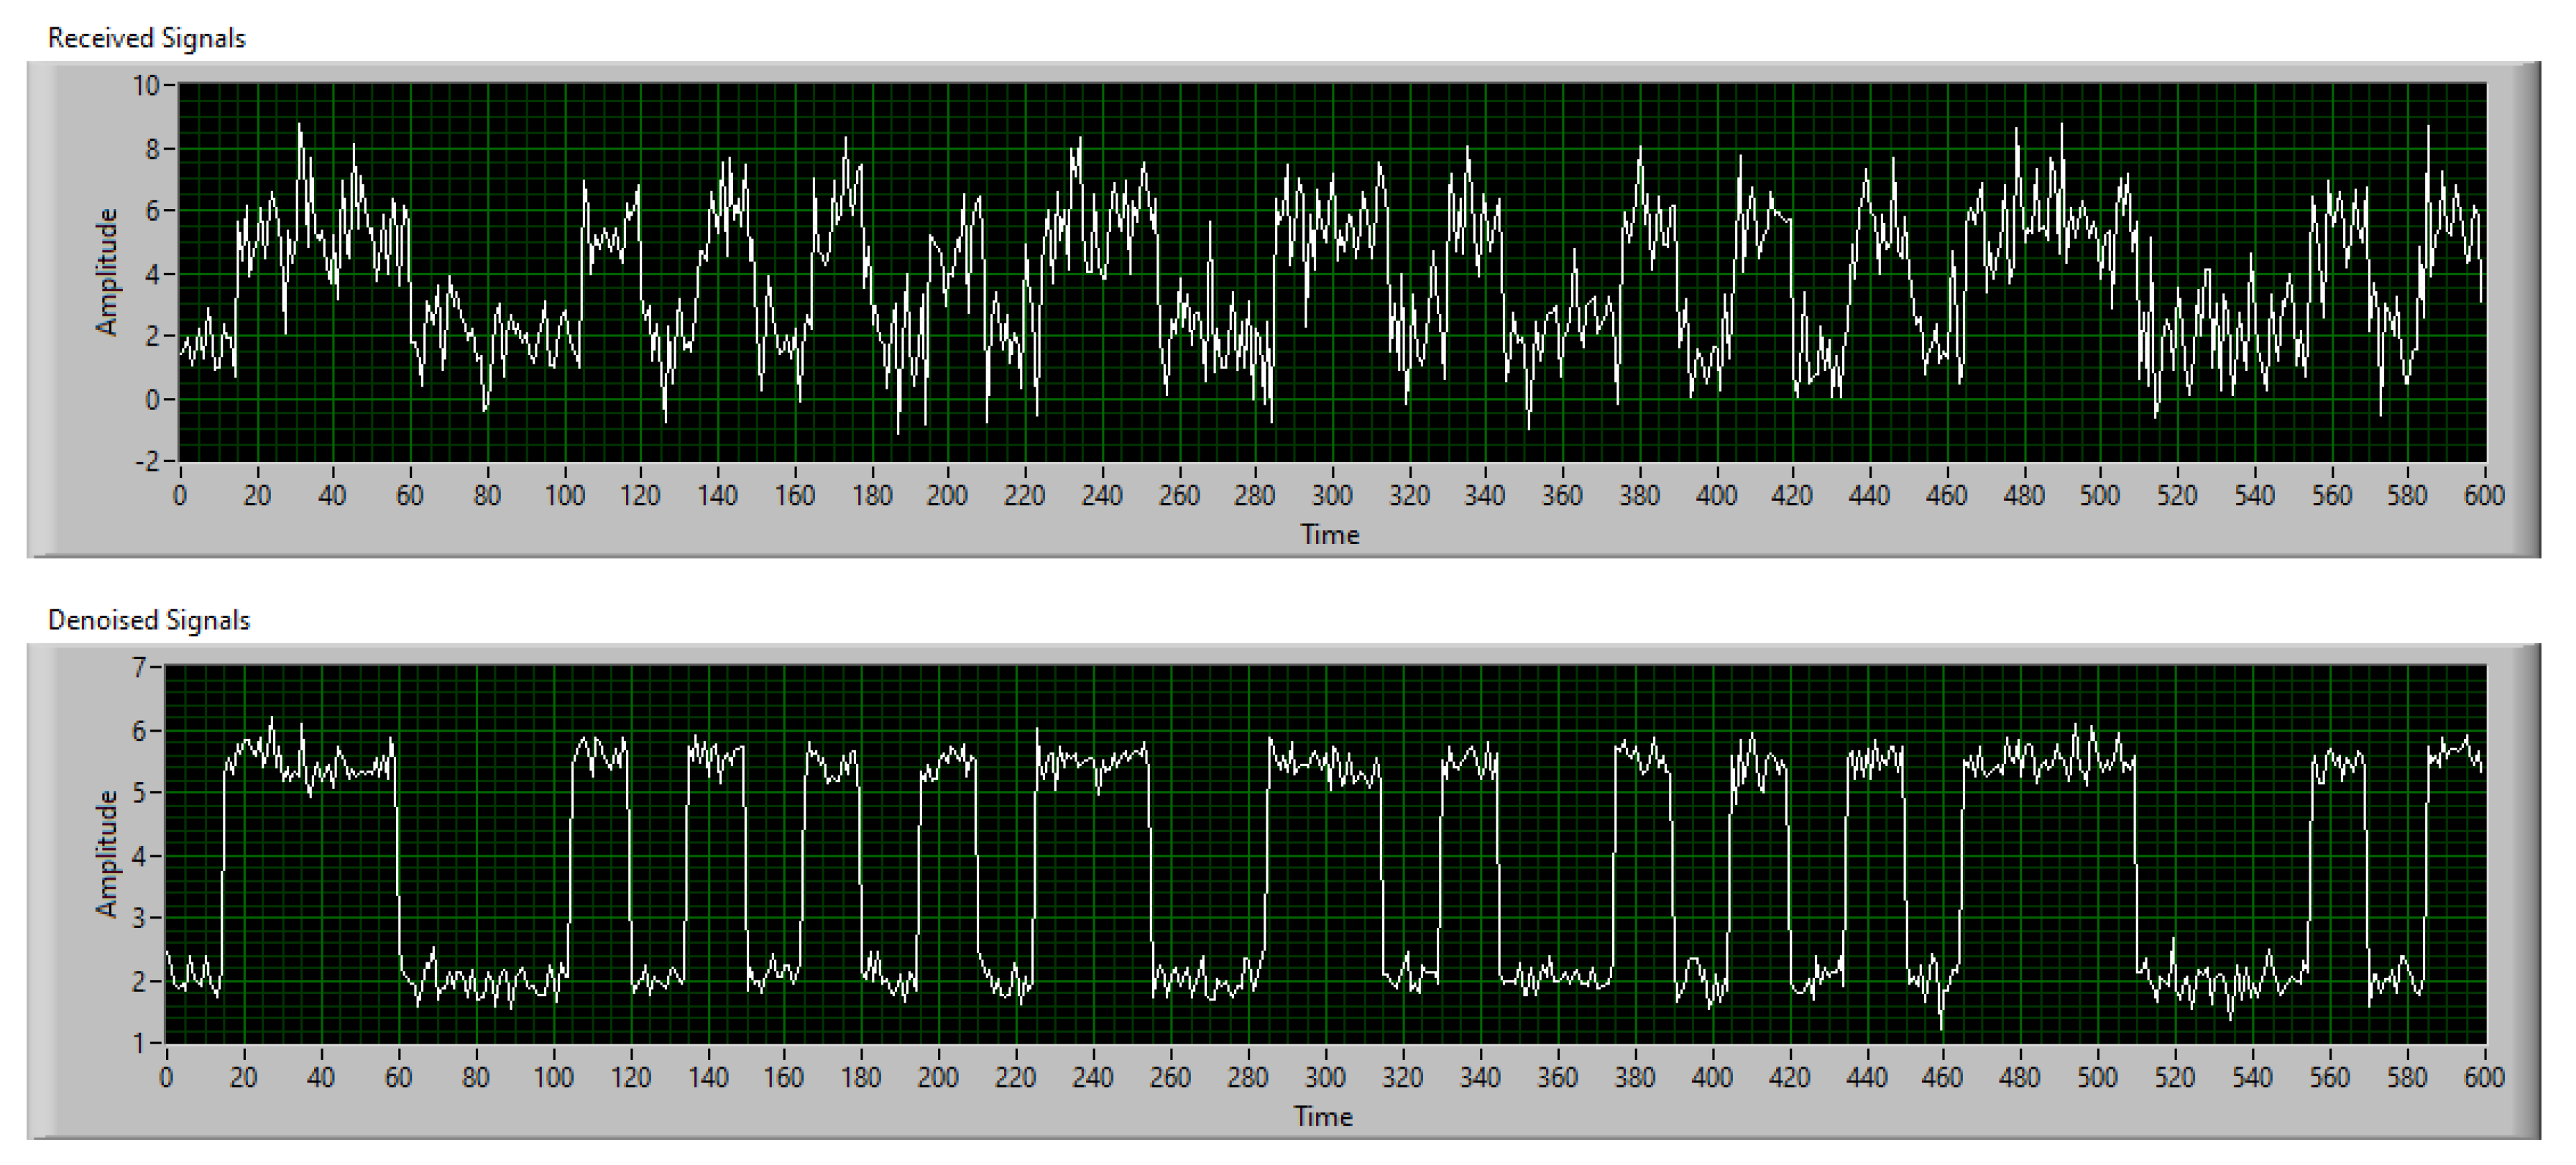Click the 600 end marker on Denoised Signals time axis
This screenshot has width=2576, height=1165.
[2484, 1078]
